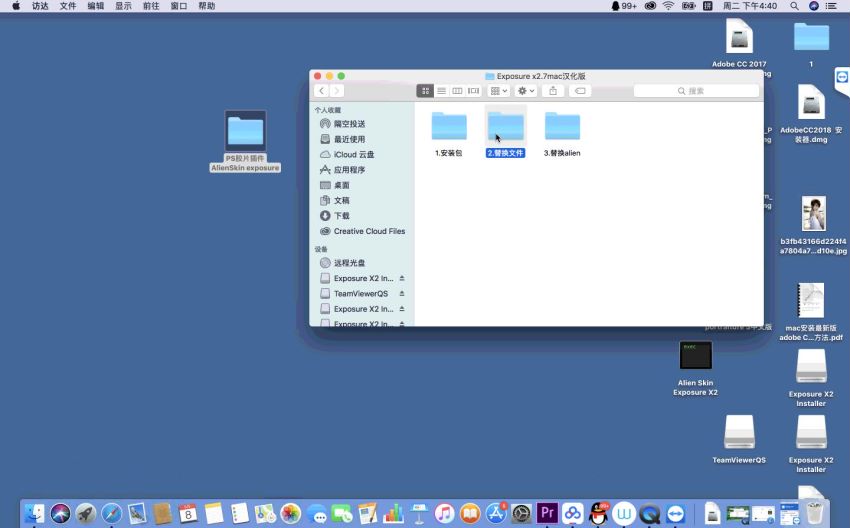Click the Wi-Fi status icon

[x=668, y=6]
